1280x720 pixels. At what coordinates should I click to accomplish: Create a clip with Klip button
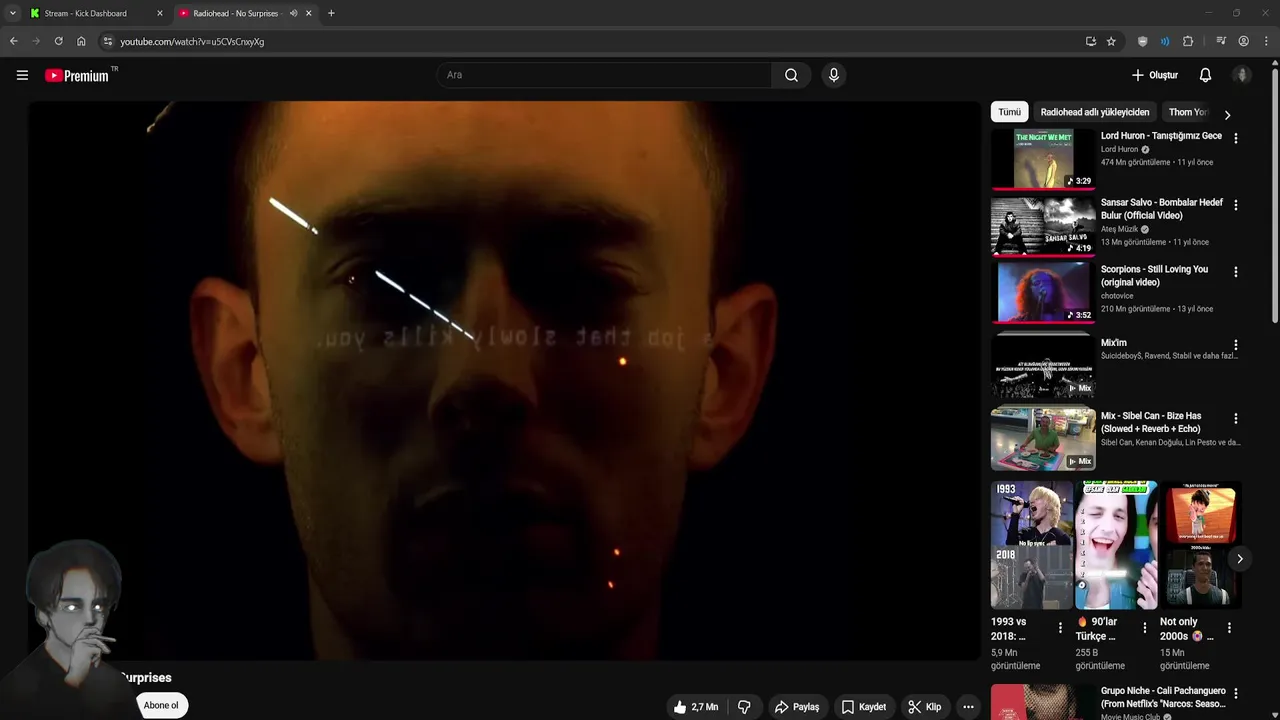[924, 707]
